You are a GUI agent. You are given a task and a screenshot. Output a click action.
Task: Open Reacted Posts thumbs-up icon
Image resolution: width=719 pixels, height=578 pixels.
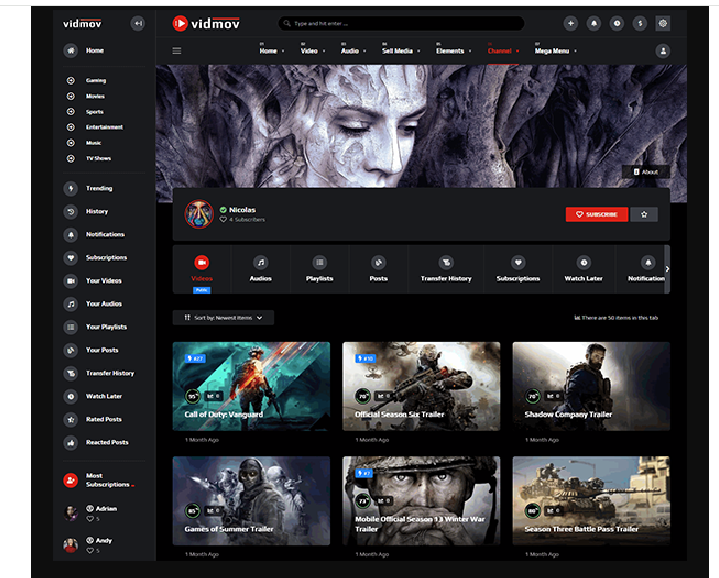tap(71, 443)
